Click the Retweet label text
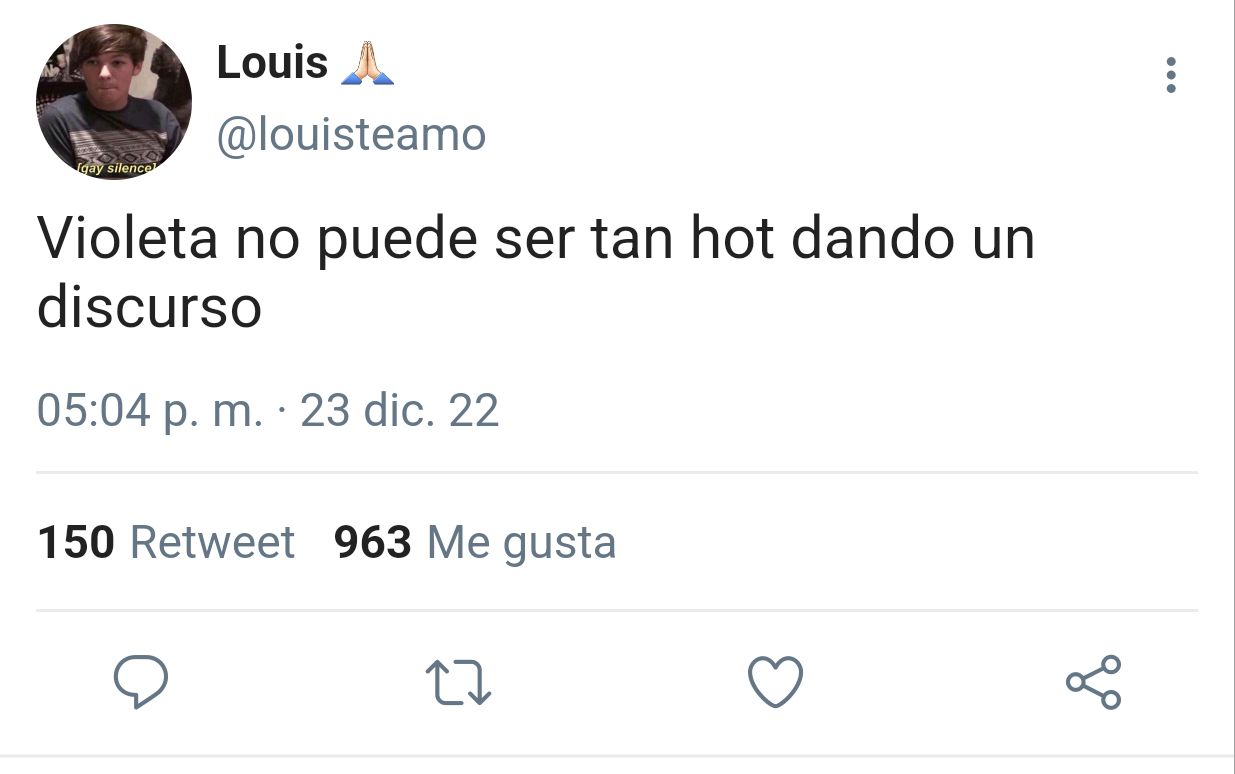1235x774 pixels. tap(213, 542)
